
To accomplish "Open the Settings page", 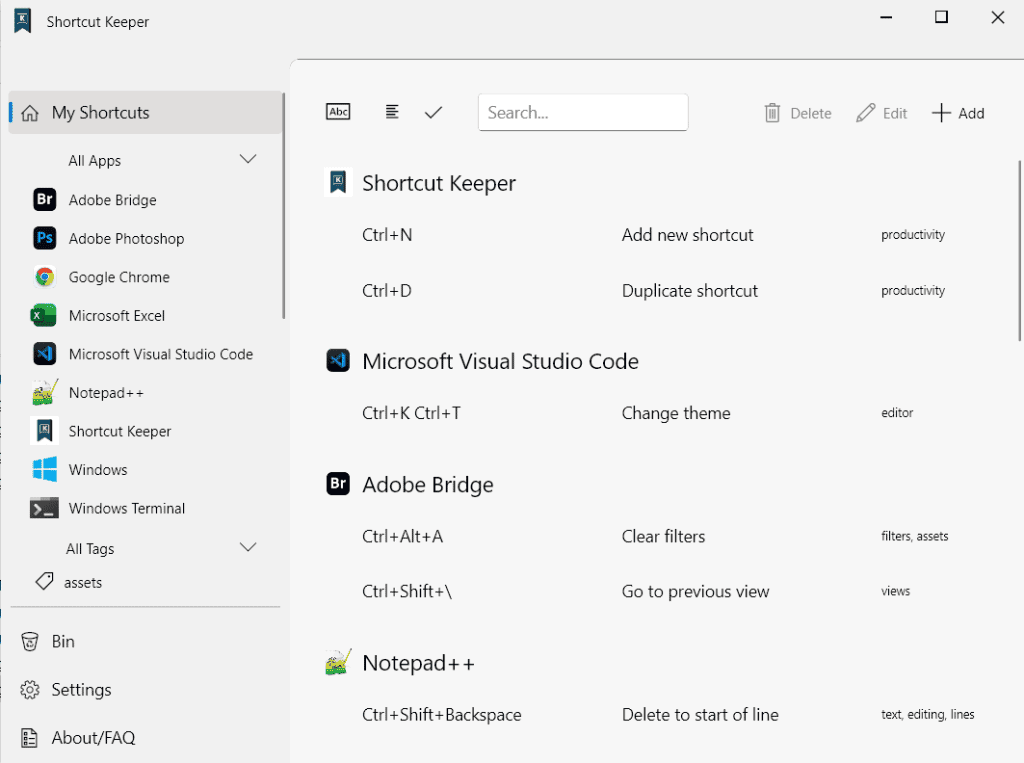I will click(x=145, y=690).
